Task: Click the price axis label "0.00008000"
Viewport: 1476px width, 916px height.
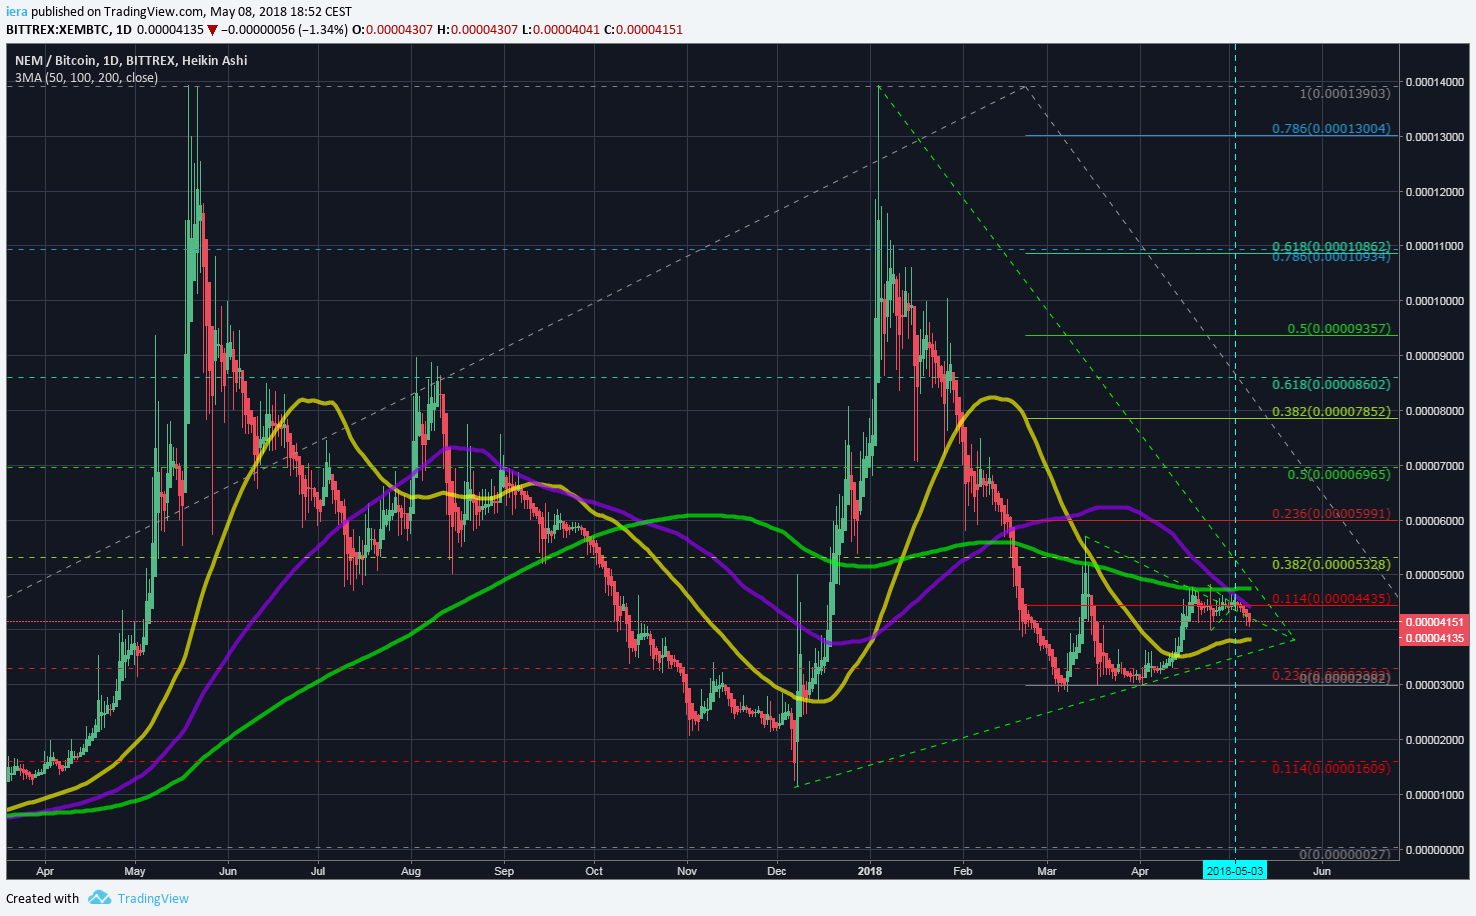Action: [1434, 411]
